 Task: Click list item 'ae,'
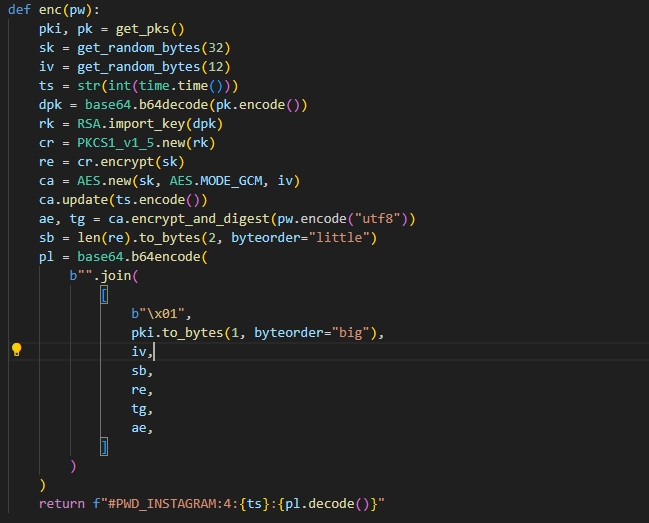click(142, 428)
